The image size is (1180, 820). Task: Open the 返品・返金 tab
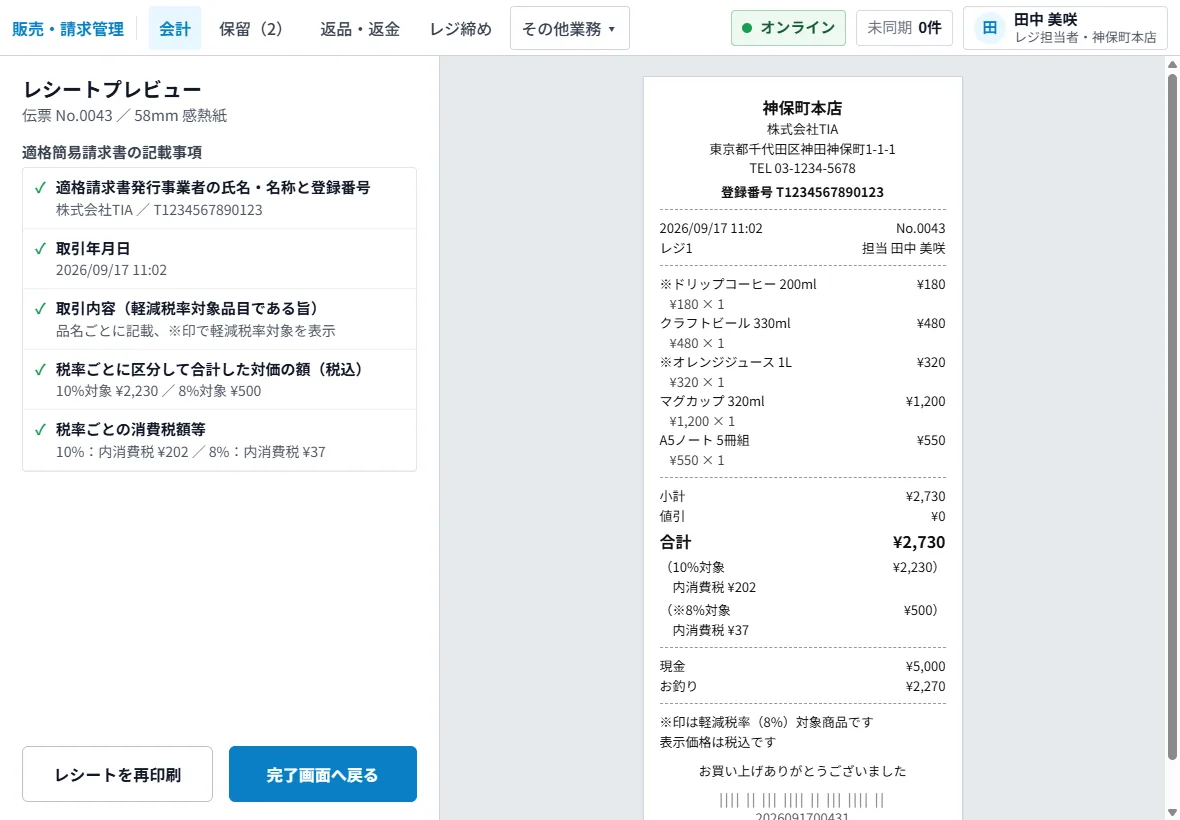[x=360, y=29]
